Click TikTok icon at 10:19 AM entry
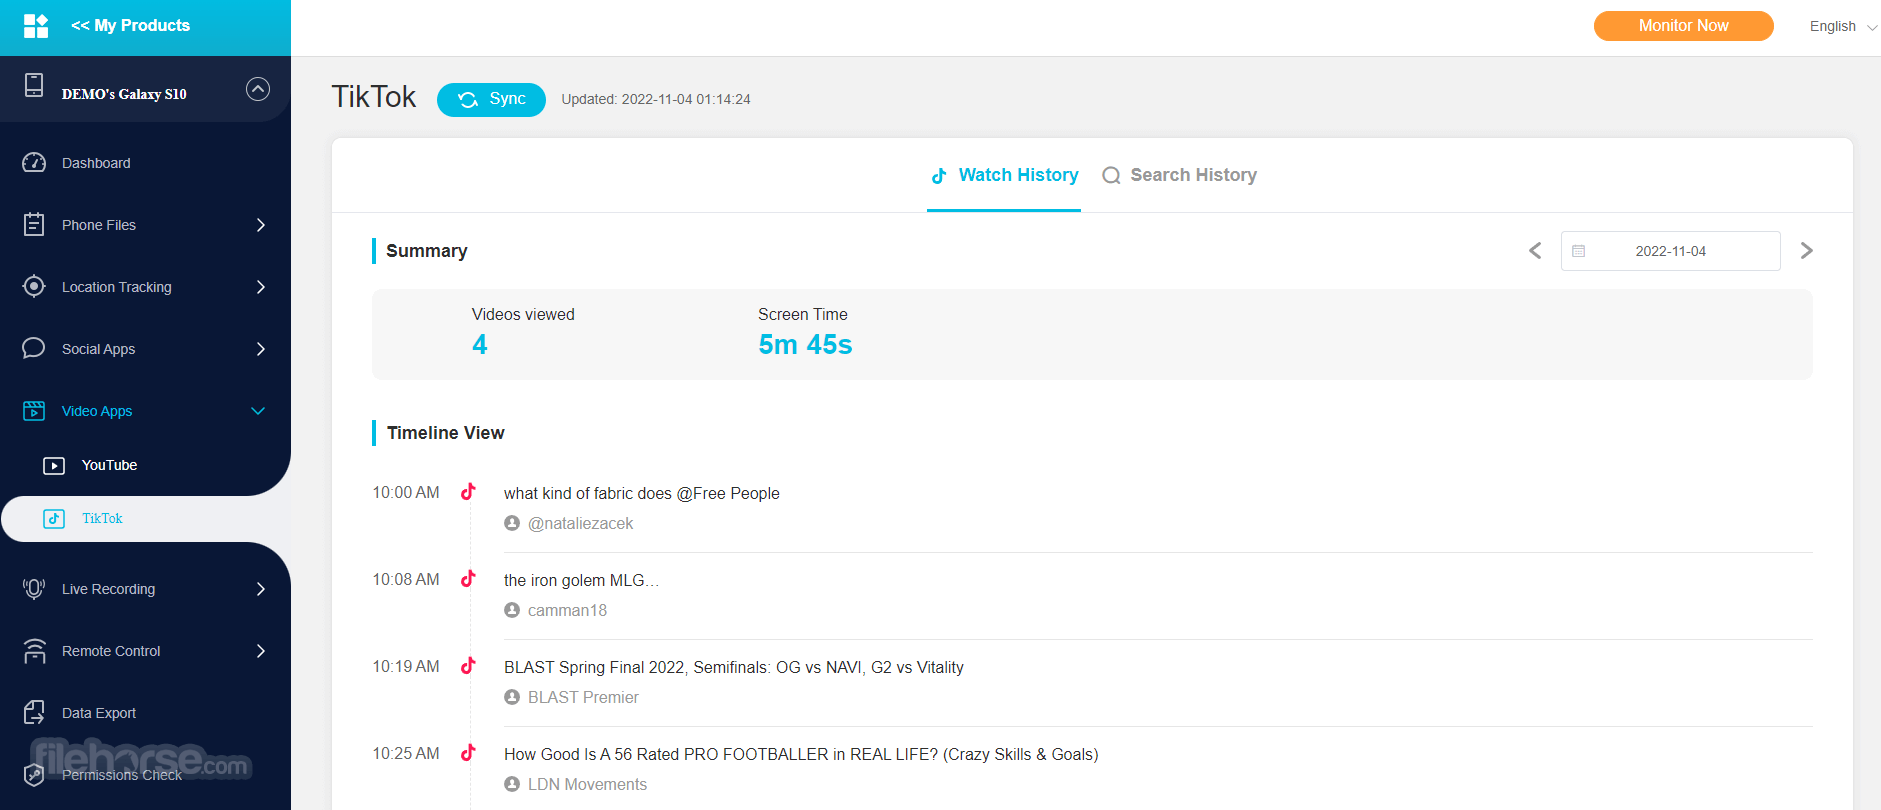This screenshot has height=810, width=1881. 468,666
